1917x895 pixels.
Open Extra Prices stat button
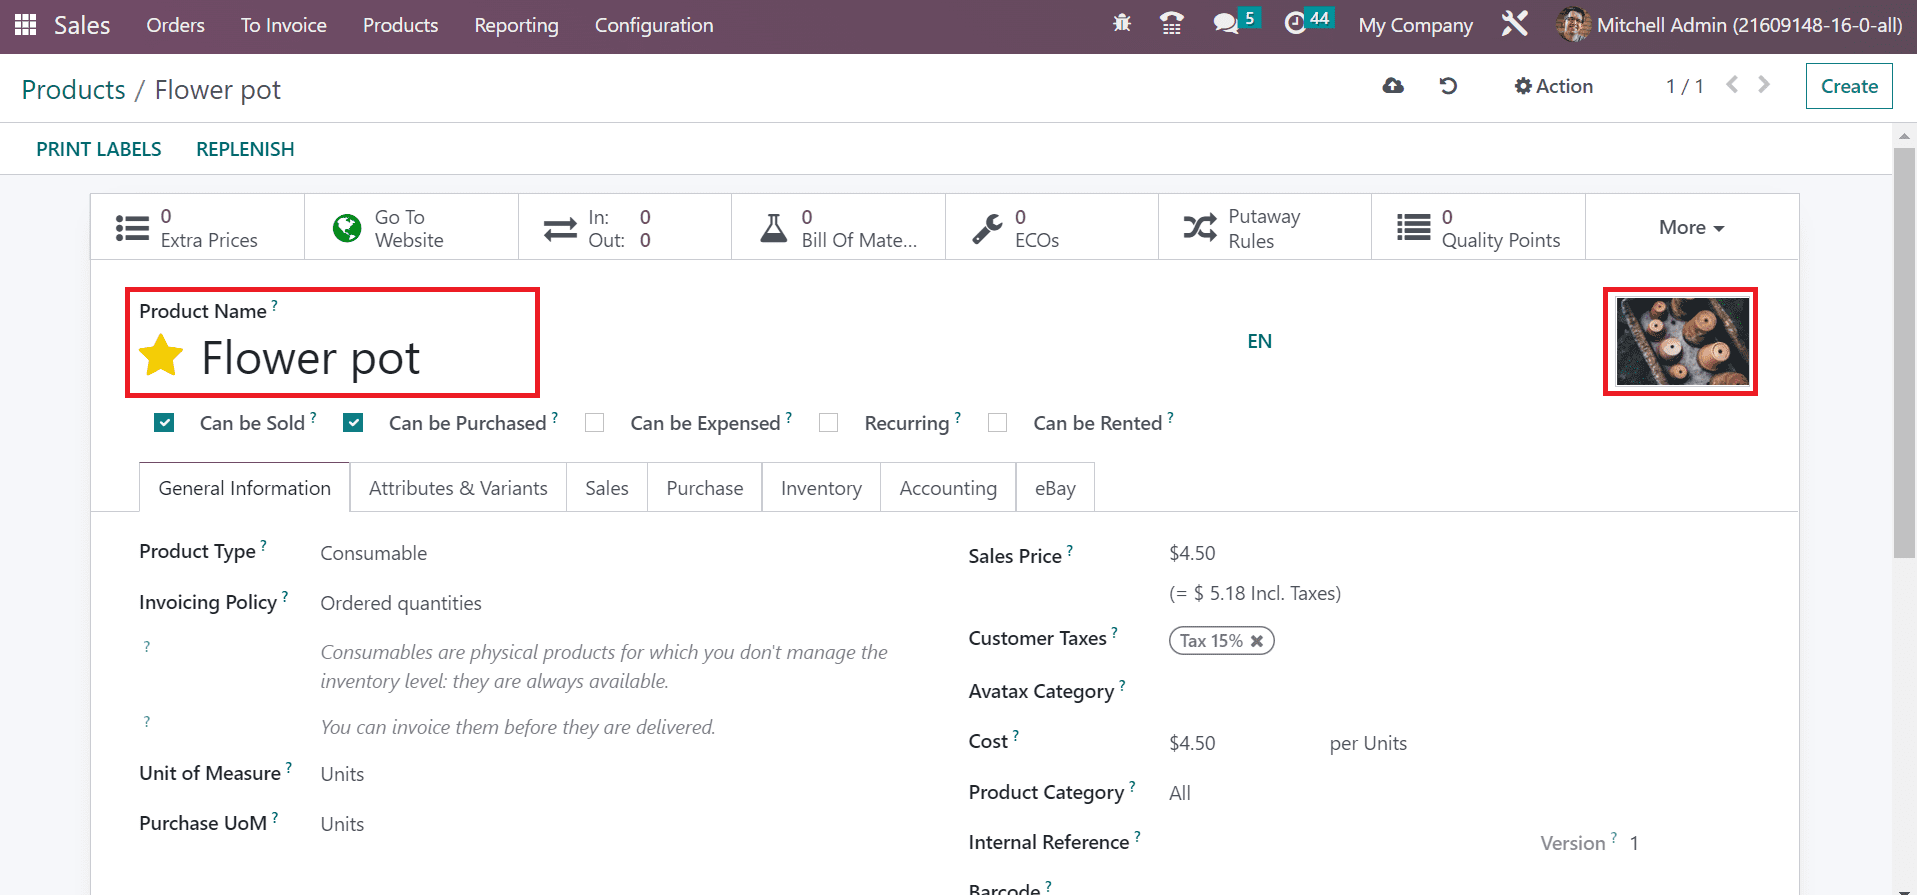point(198,228)
